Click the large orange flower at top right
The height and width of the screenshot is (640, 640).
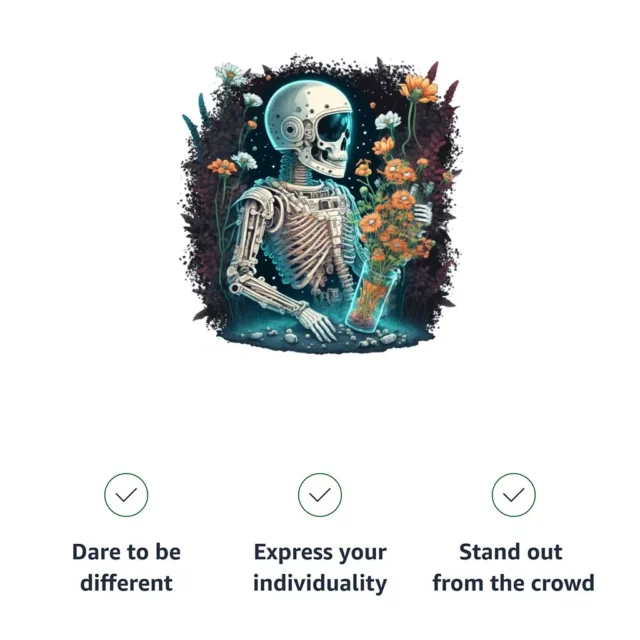tap(418, 88)
